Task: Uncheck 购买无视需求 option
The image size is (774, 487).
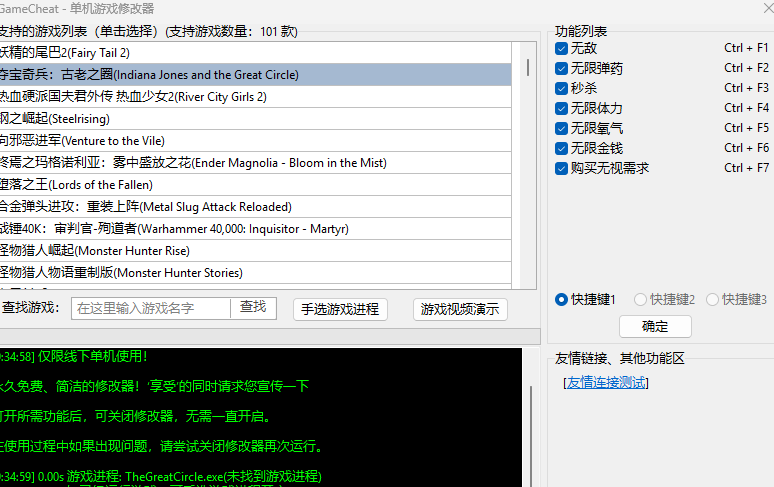Action: [x=561, y=169]
